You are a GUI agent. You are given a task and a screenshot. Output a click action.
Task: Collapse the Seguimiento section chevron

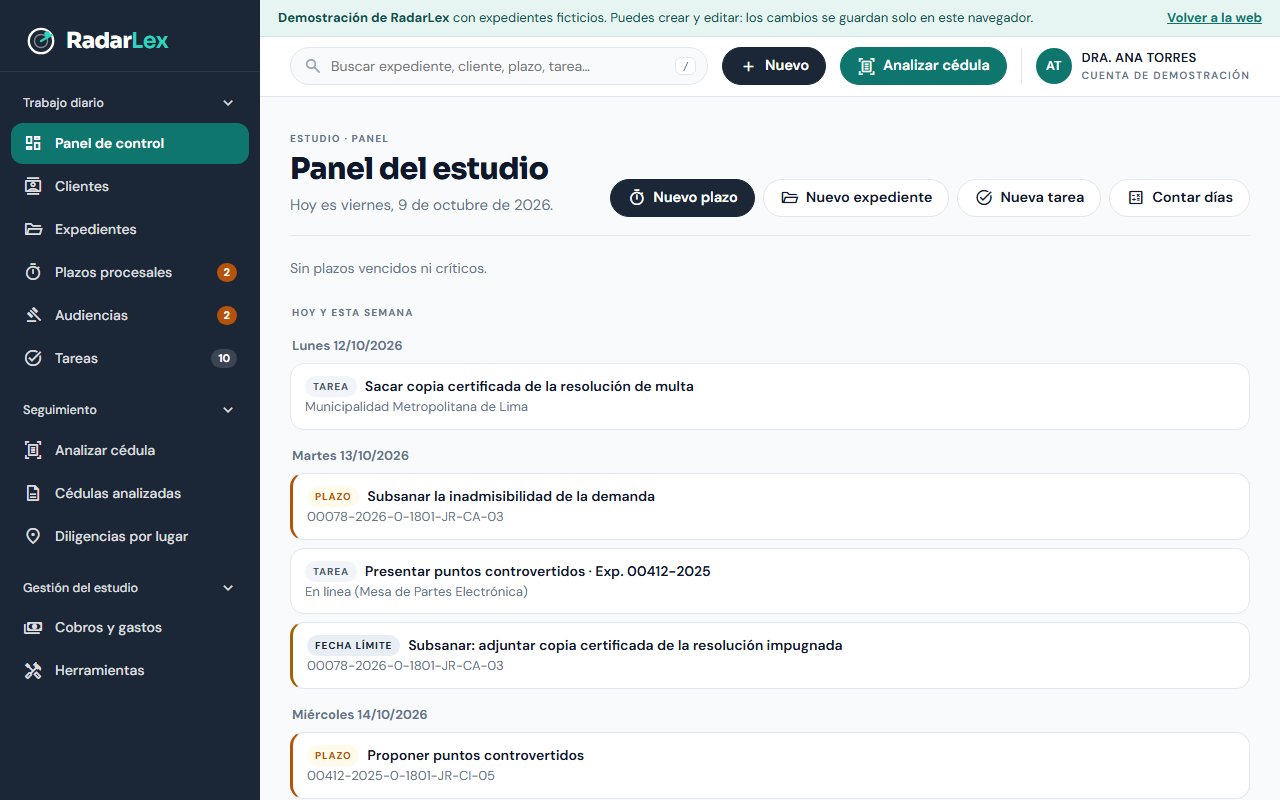tap(228, 410)
